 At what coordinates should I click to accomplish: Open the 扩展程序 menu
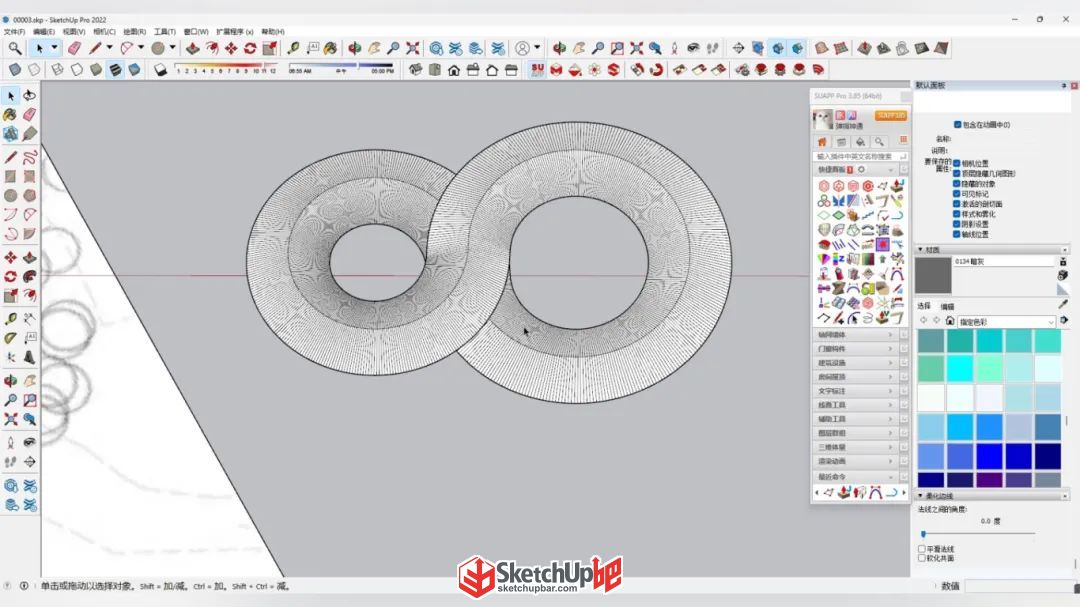pyautogui.click(x=235, y=32)
